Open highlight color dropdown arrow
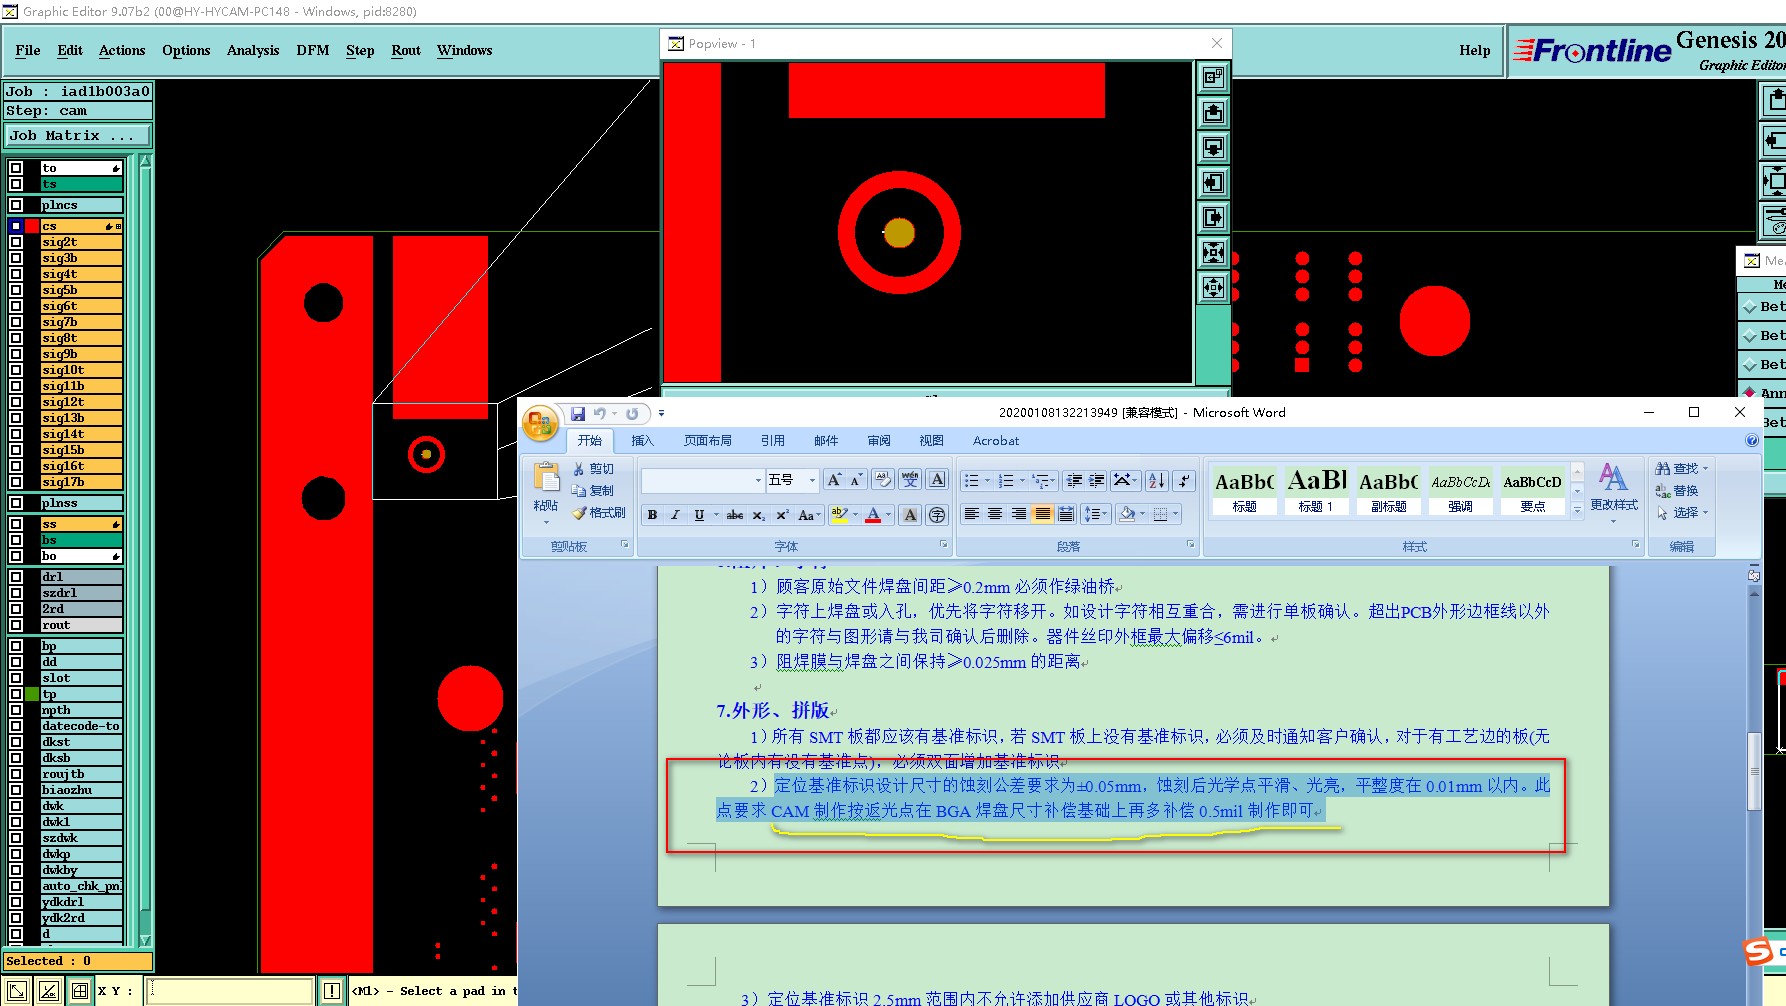This screenshot has height=1006, width=1786. (x=855, y=515)
